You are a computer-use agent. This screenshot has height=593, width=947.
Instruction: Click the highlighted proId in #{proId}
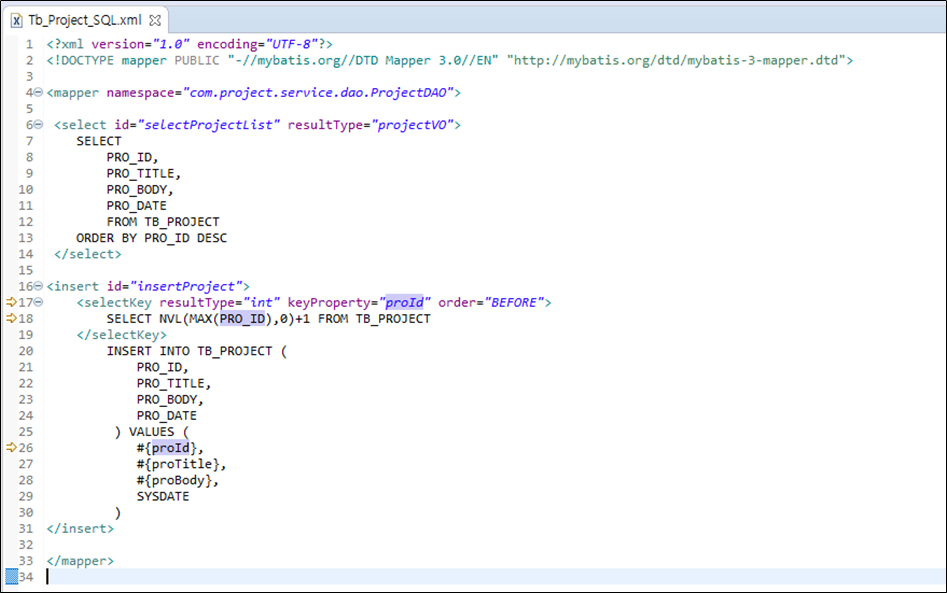click(170, 447)
